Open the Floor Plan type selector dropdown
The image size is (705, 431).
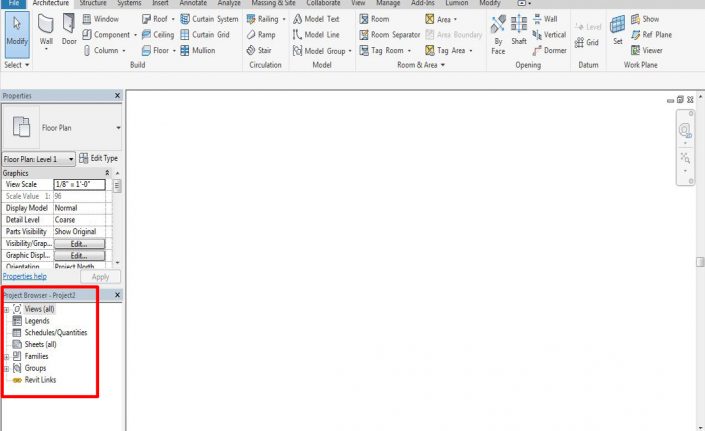point(118,128)
